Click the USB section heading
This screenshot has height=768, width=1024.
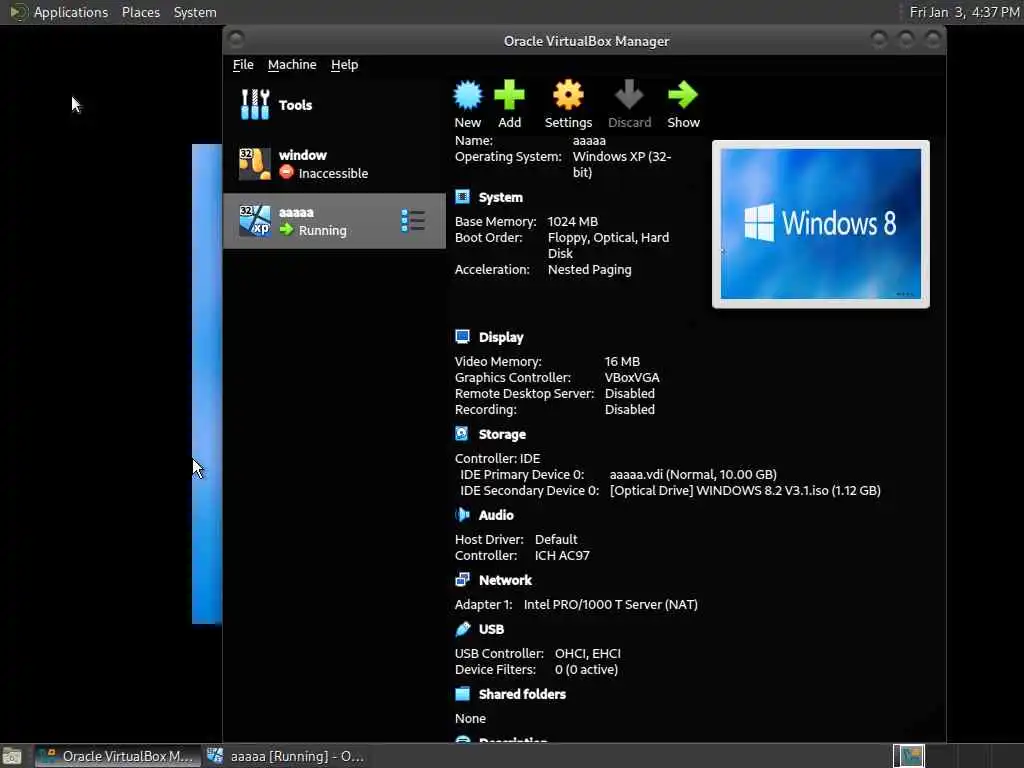click(x=491, y=629)
